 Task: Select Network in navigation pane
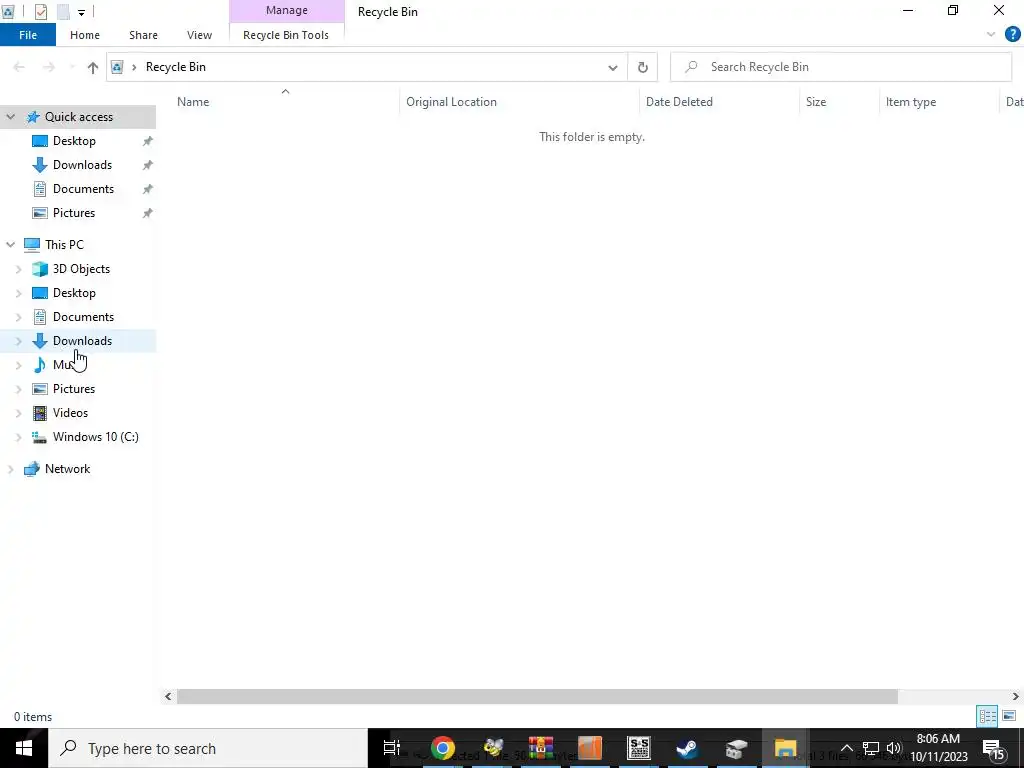tap(67, 469)
